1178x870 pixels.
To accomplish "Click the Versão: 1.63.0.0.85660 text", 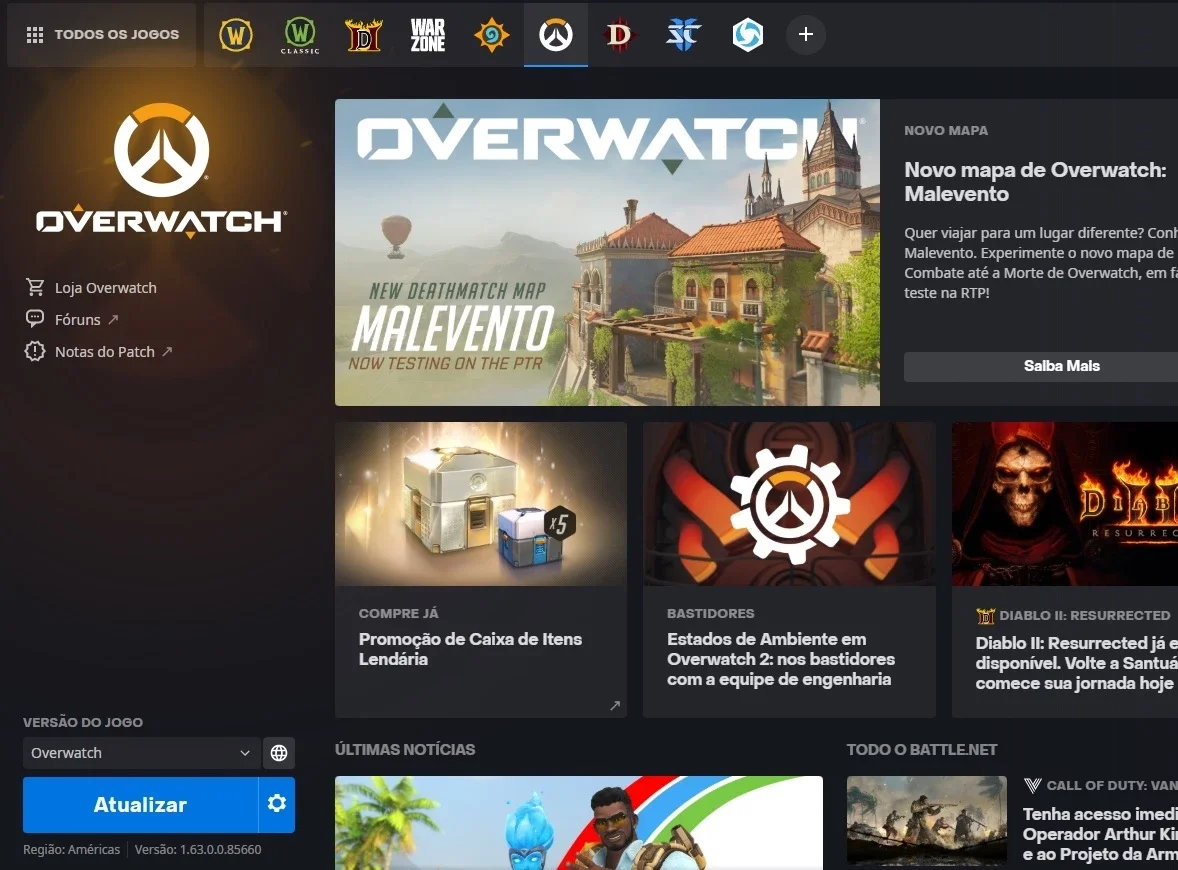I will (198, 850).
